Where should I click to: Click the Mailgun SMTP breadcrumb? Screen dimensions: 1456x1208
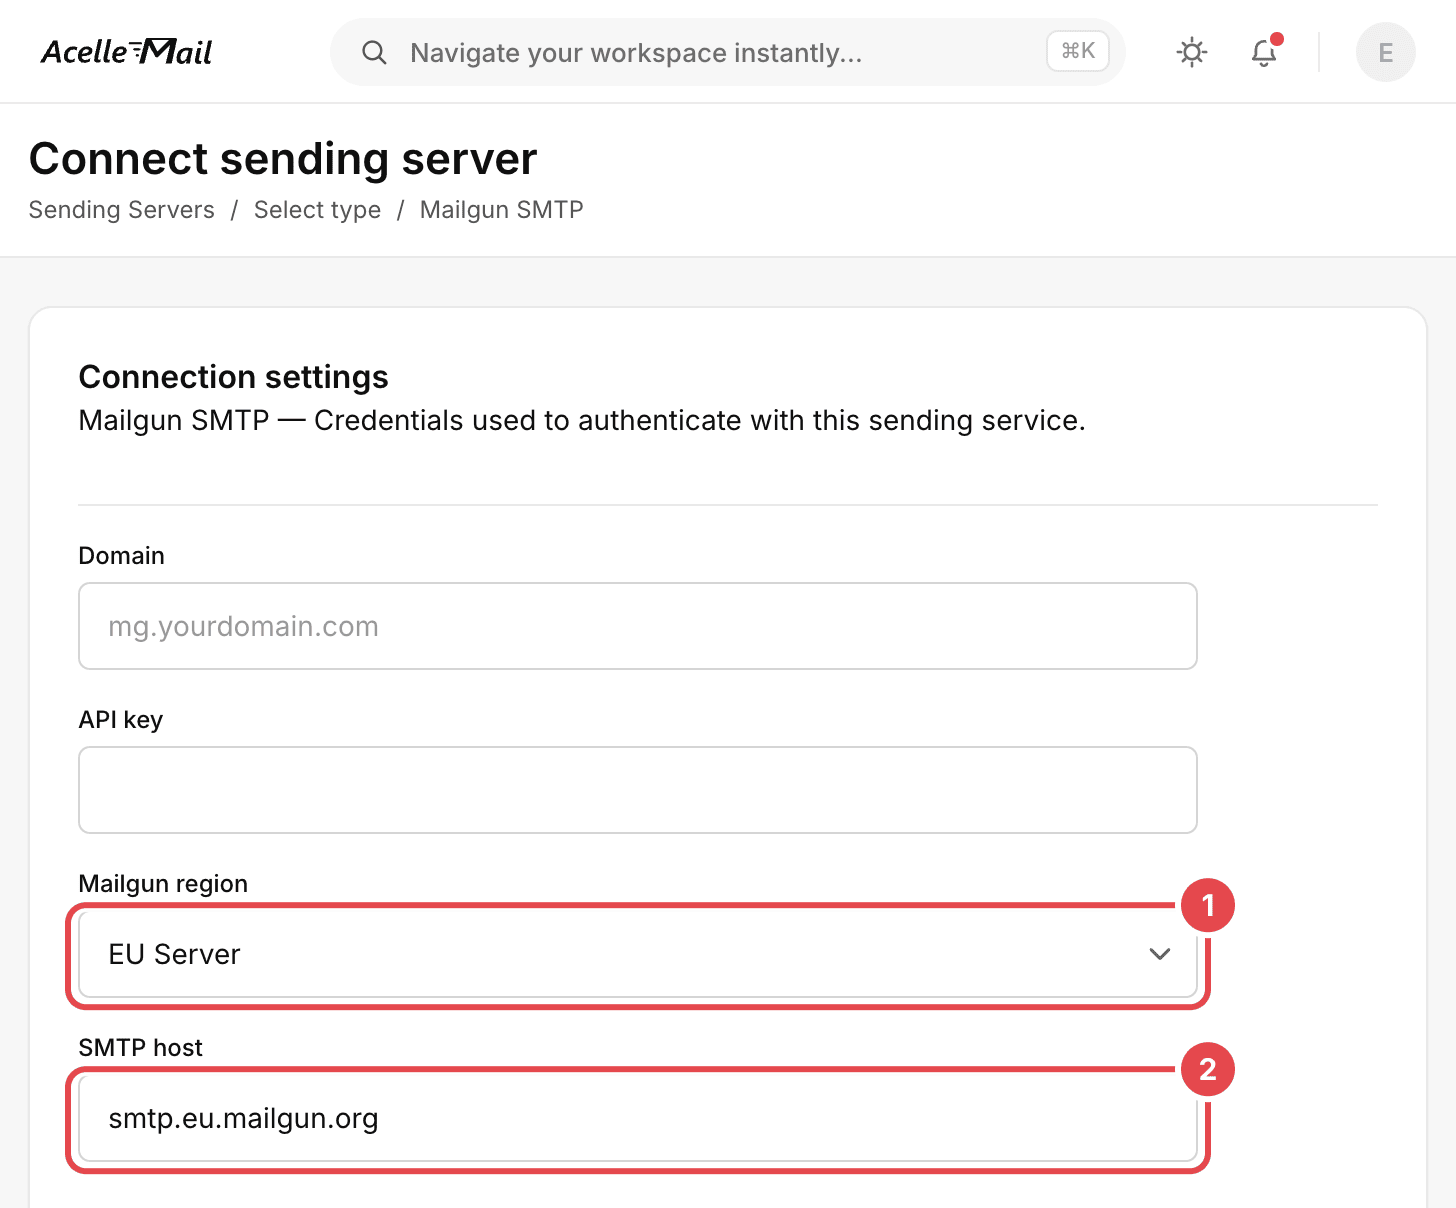click(x=502, y=210)
